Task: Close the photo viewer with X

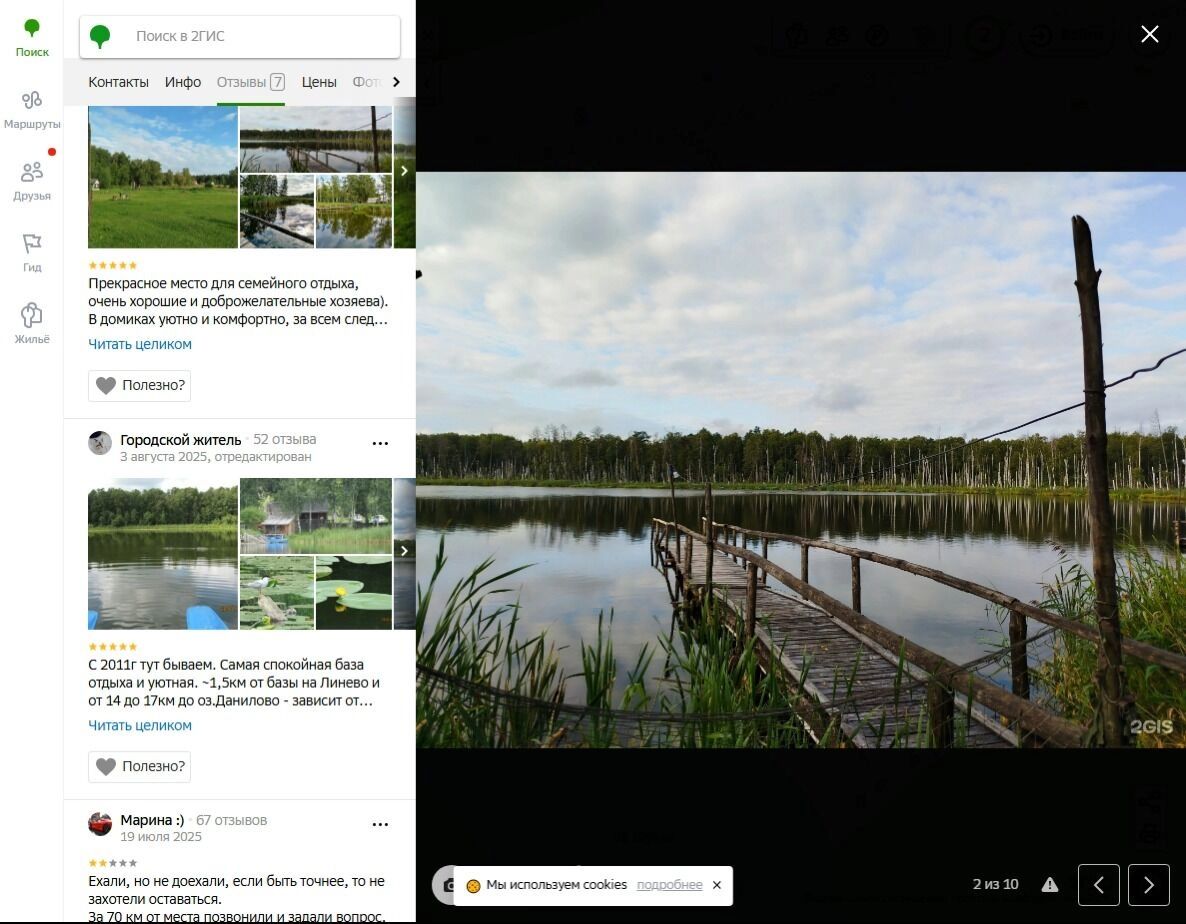Action: 1150,34
